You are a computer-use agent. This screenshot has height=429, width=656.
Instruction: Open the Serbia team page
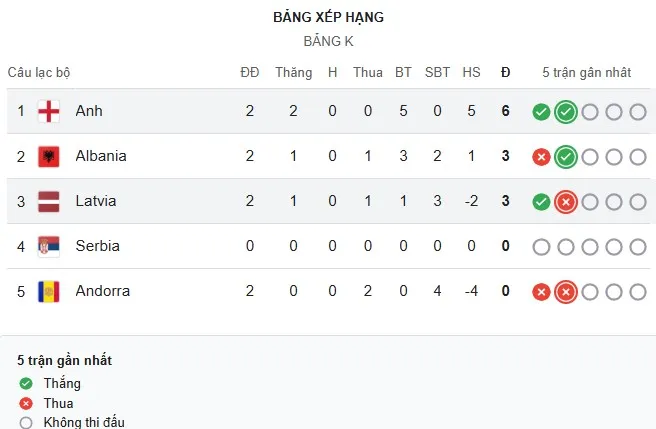(x=96, y=246)
